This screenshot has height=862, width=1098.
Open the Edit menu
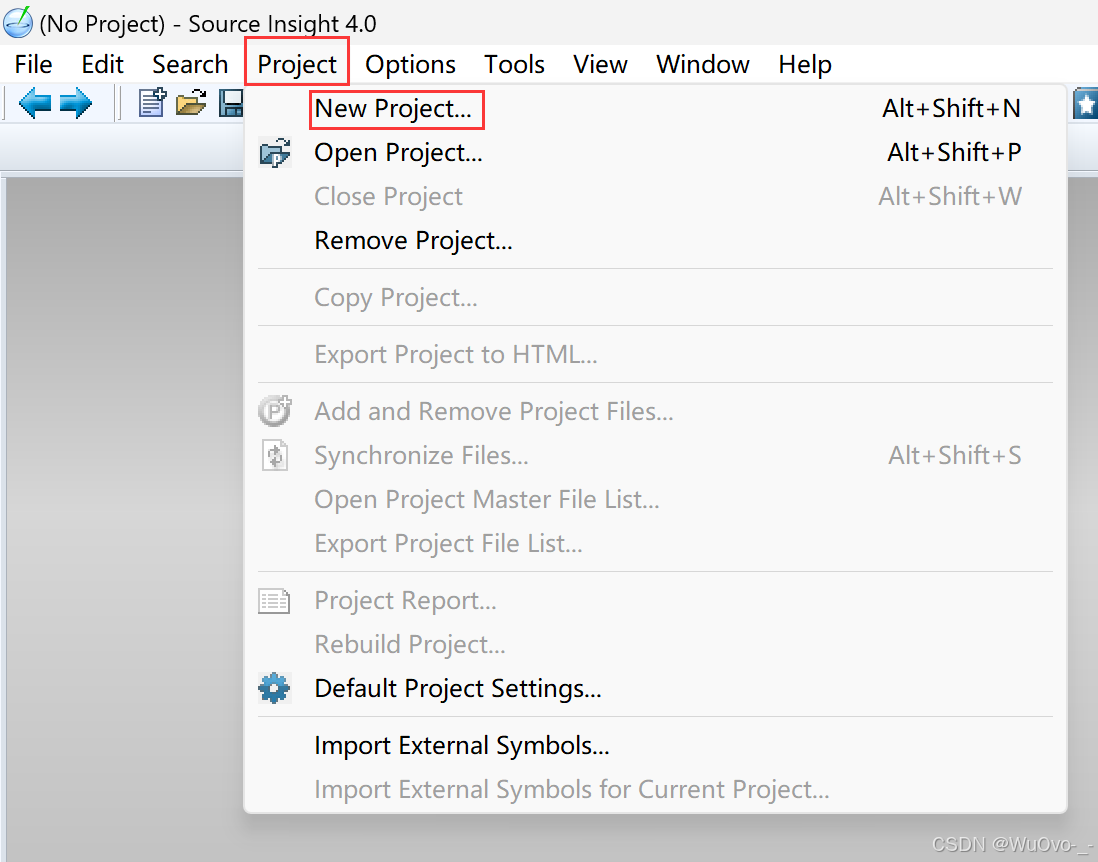(102, 64)
